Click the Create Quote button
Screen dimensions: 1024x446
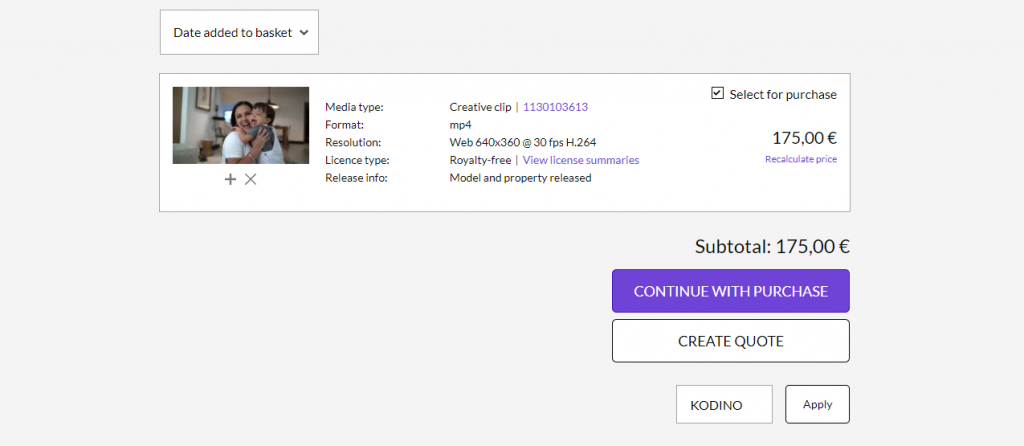[x=731, y=341]
